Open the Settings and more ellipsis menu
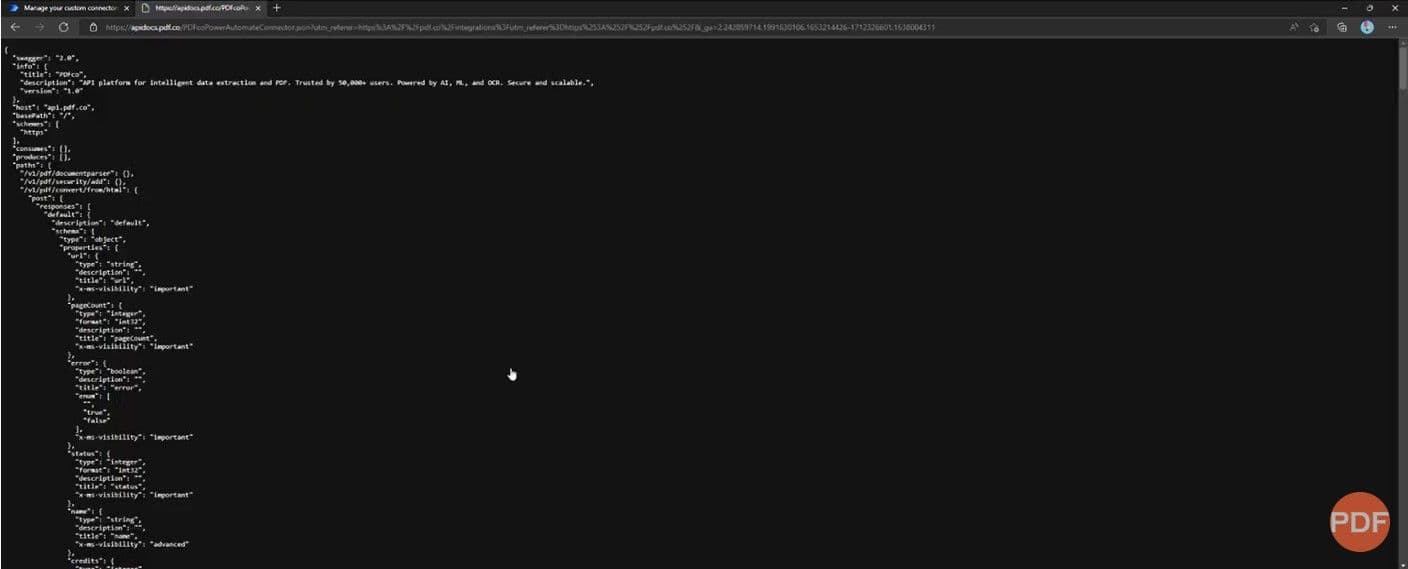This screenshot has height=569, width=1408. pos(1393,27)
